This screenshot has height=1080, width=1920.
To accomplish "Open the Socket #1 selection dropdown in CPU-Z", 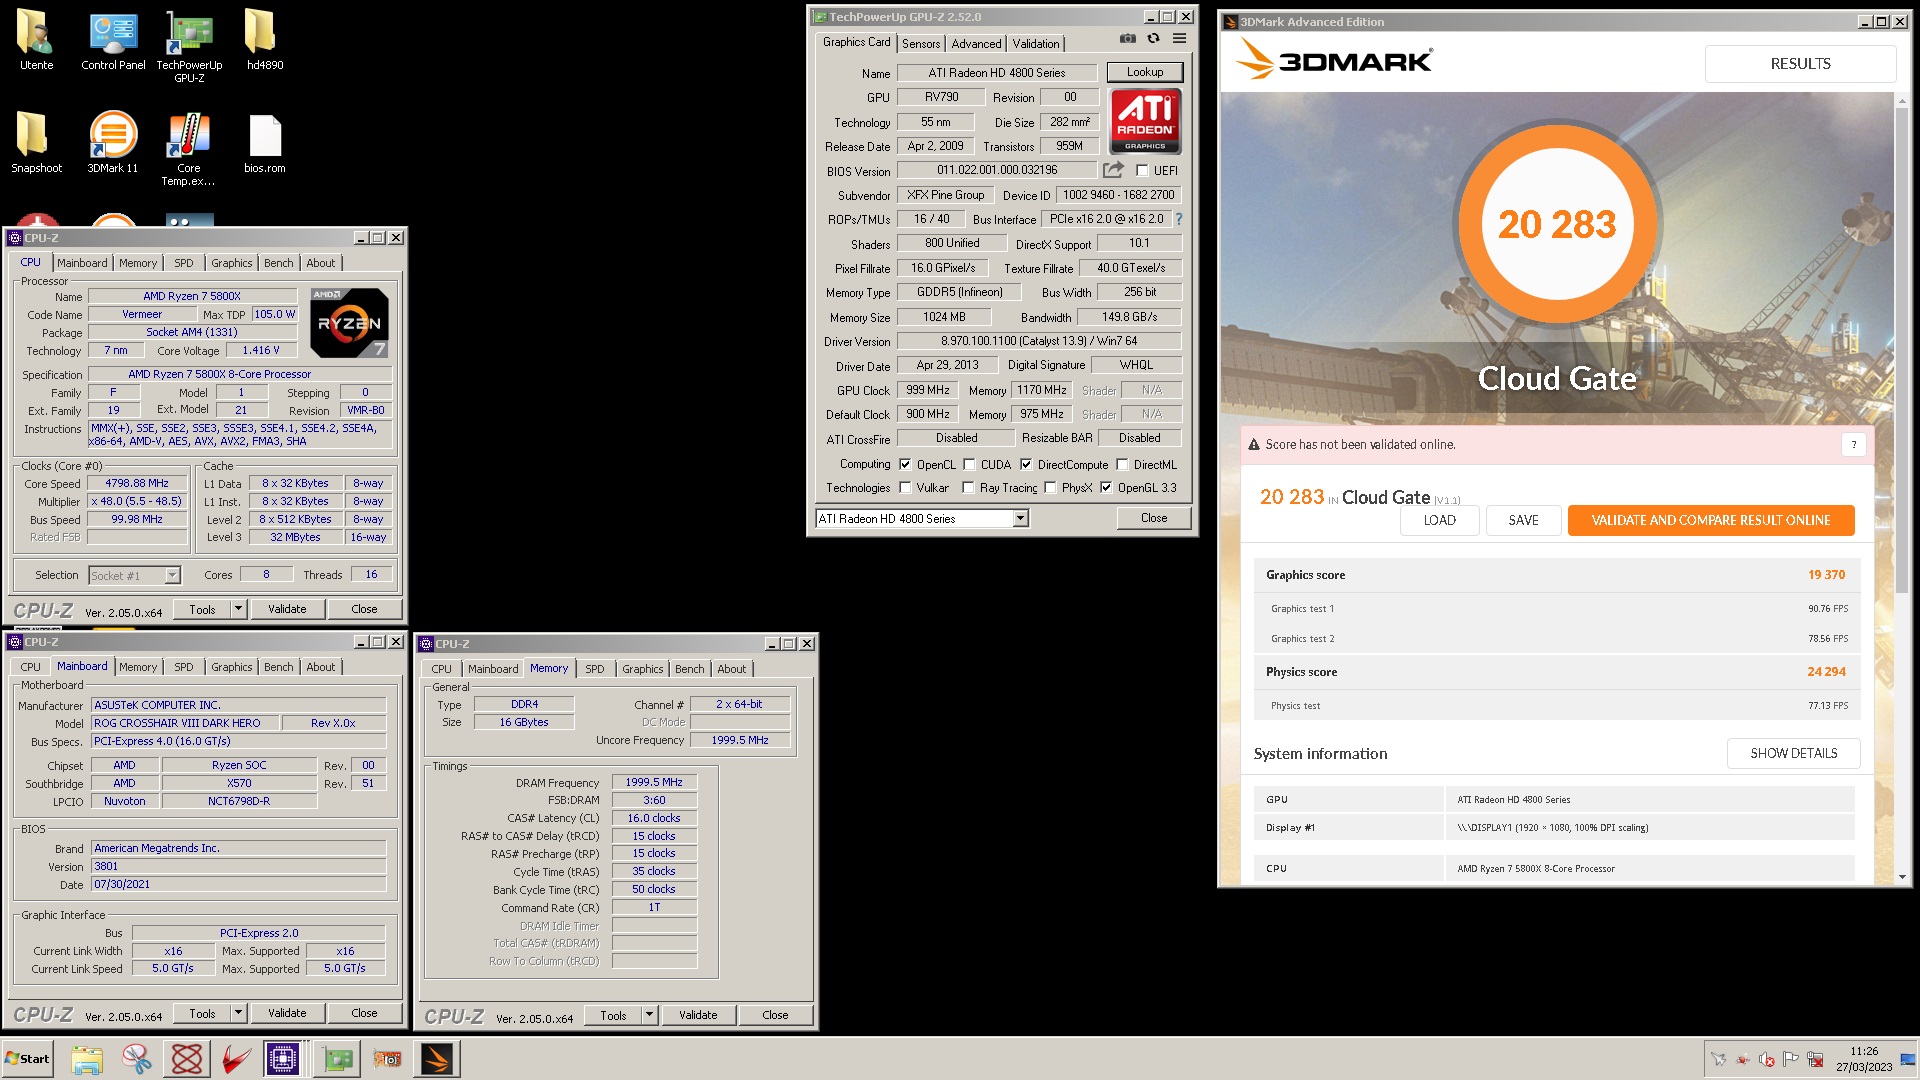I will (172, 575).
